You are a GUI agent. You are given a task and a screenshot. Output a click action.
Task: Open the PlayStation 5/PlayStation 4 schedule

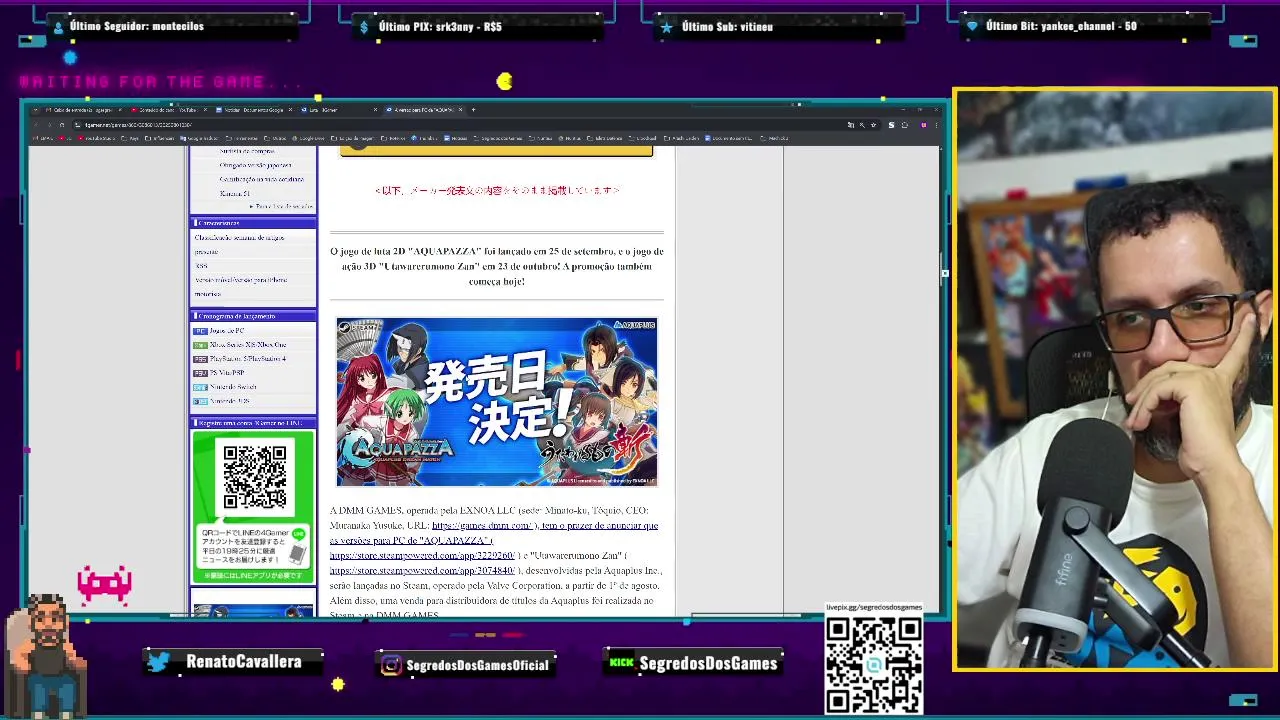248,358
